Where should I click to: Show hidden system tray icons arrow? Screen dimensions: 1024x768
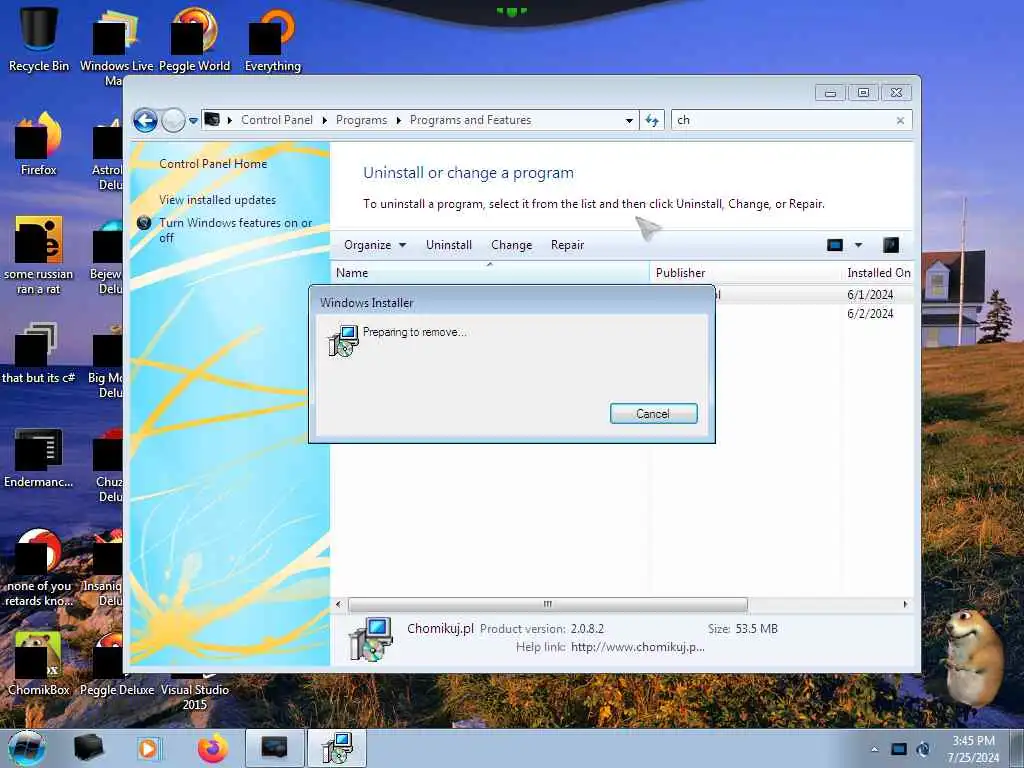(874, 749)
